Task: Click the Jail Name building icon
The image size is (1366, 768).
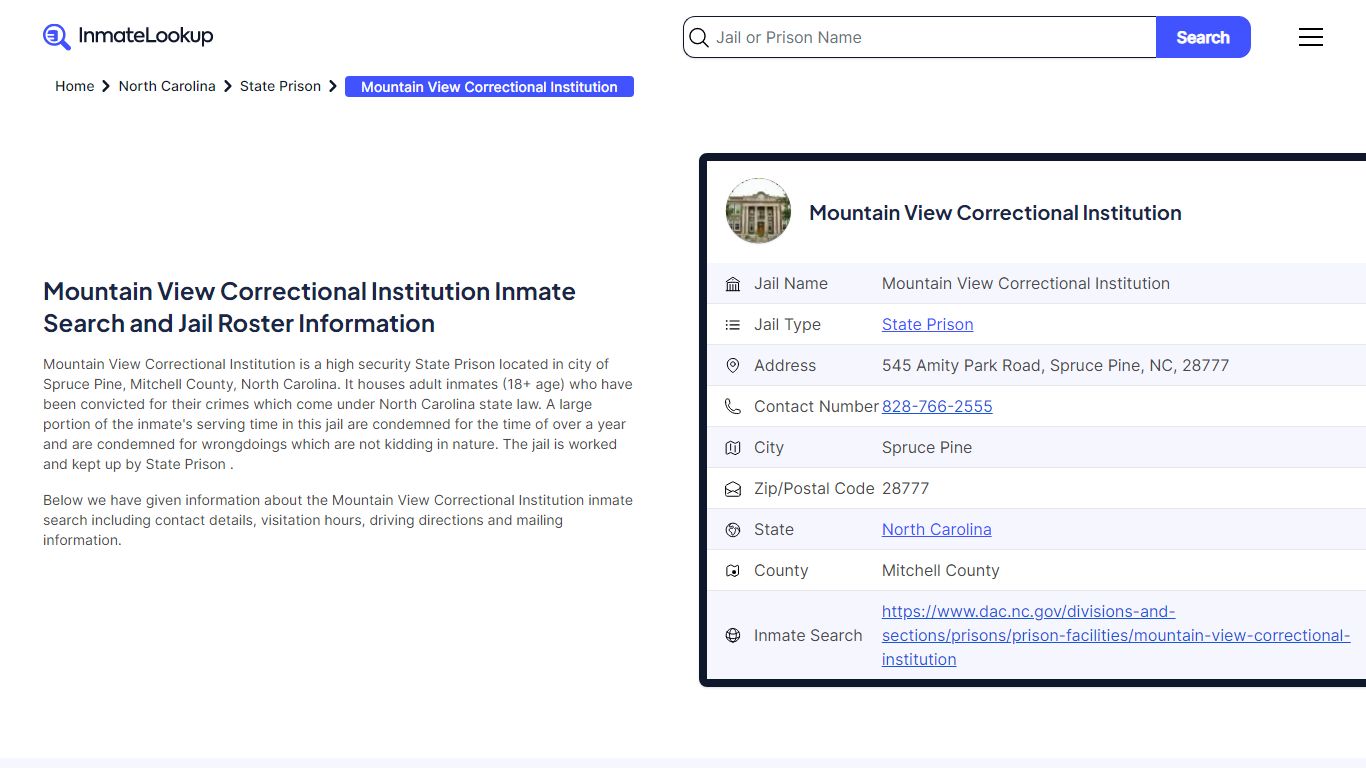Action: pyautogui.click(x=733, y=284)
